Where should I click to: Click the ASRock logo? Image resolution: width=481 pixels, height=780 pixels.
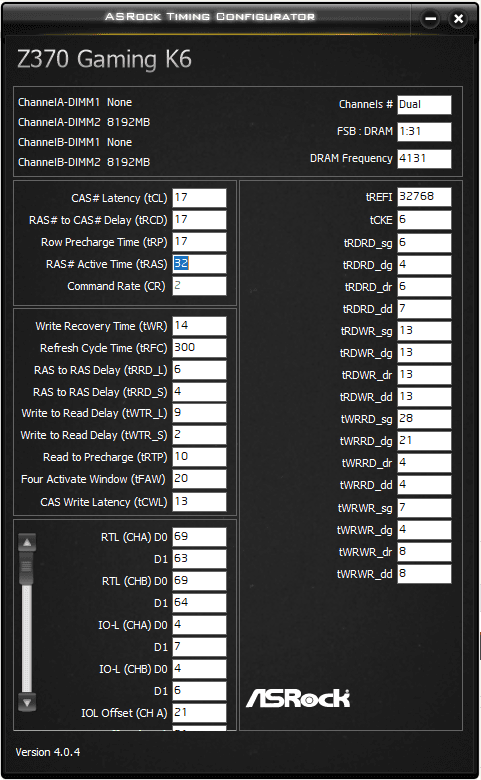[x=298, y=698]
